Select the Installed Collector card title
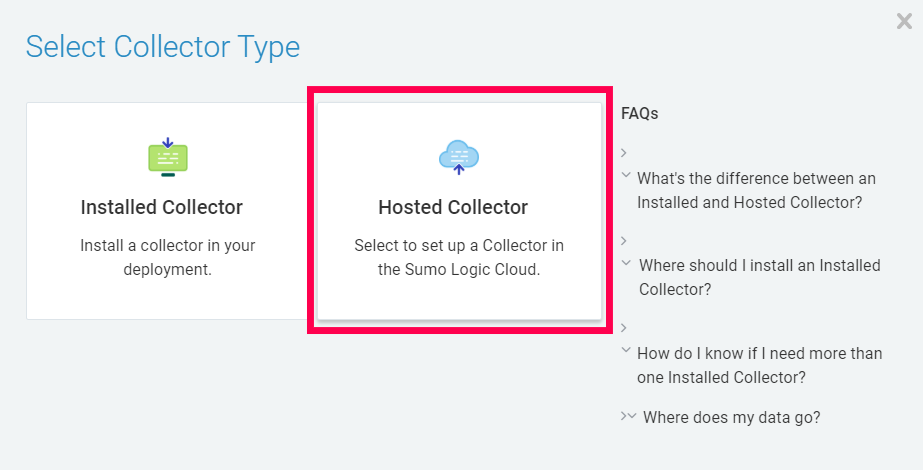Image resolution: width=923 pixels, height=470 pixels. pyautogui.click(x=161, y=207)
